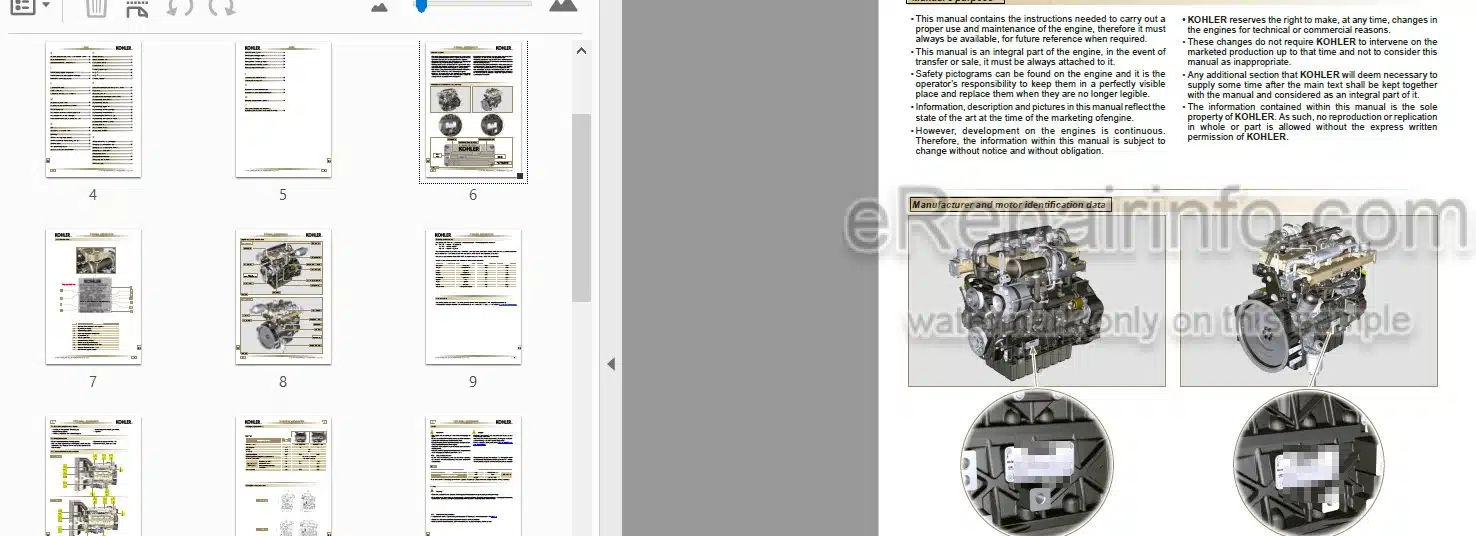Viewport: 1476px width, 536px height.
Task: Click the thumbnail size slider handle
Action: click(x=422, y=6)
